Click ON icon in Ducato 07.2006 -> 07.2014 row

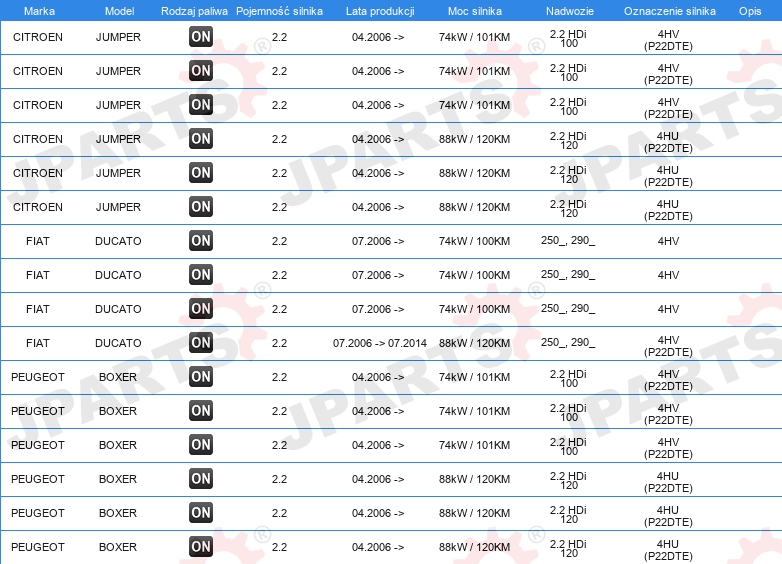coord(201,343)
